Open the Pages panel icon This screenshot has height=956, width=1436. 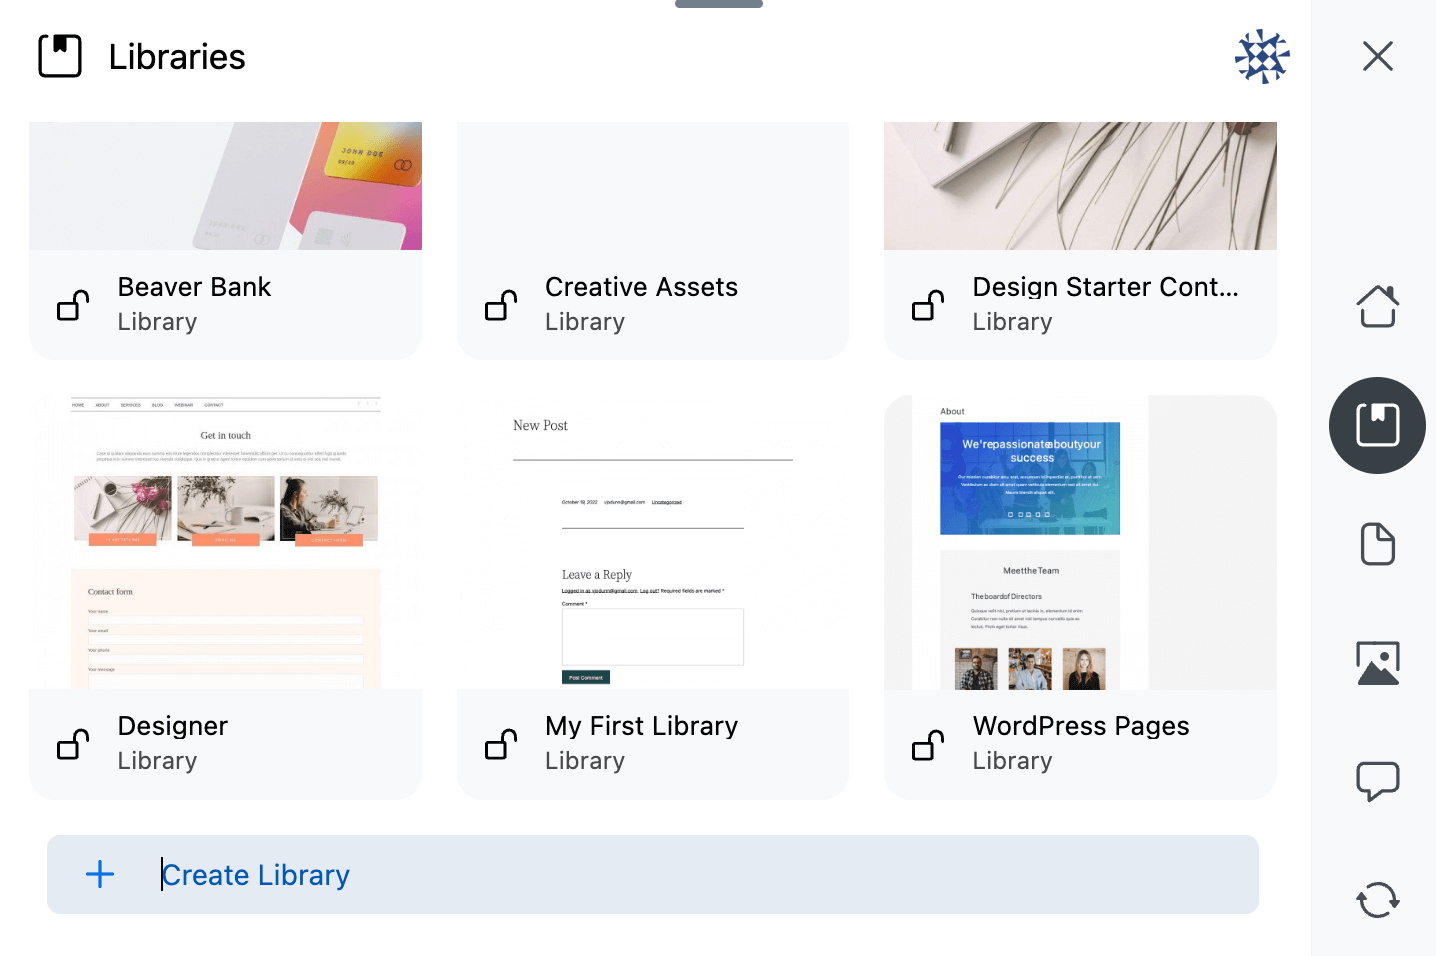click(1377, 544)
